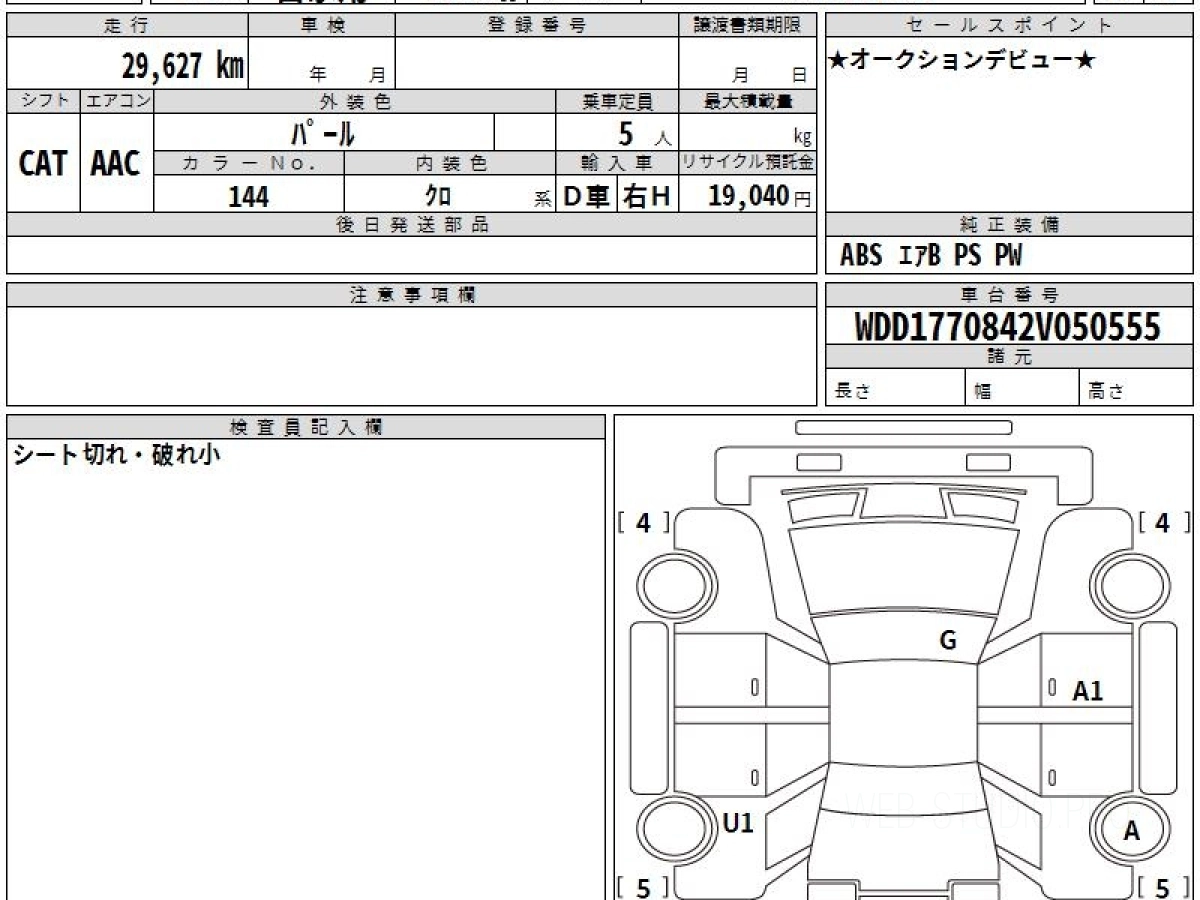Click the inspector note シート切れ・破れ小

coord(117,456)
